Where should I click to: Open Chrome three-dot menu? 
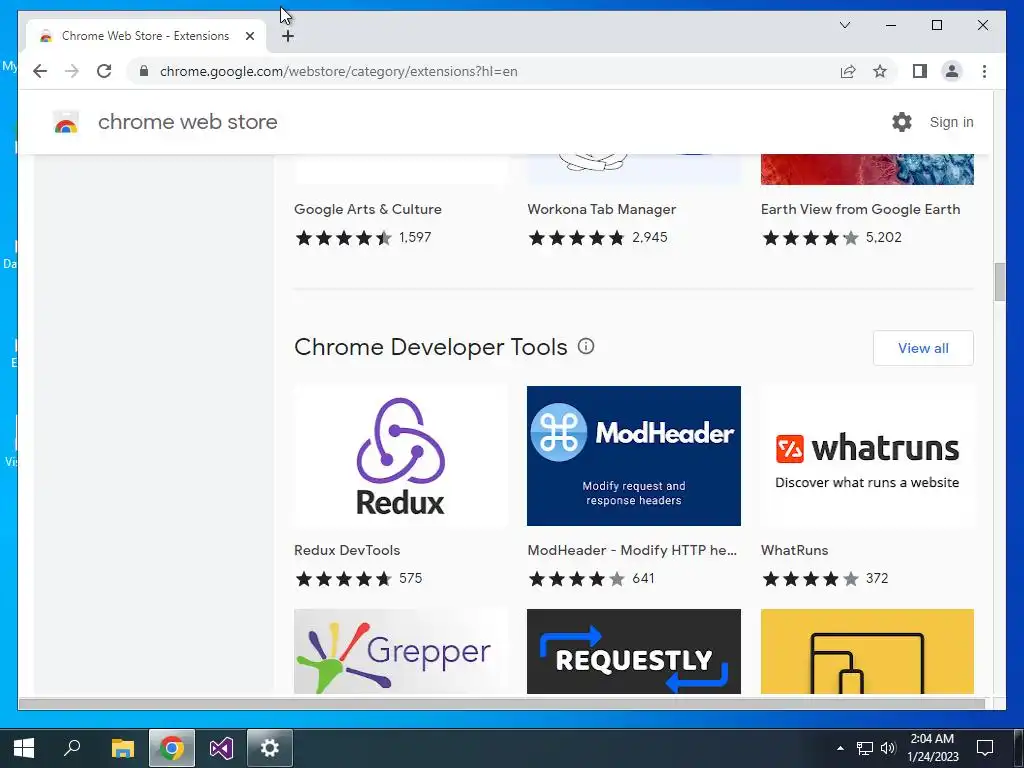[x=984, y=71]
